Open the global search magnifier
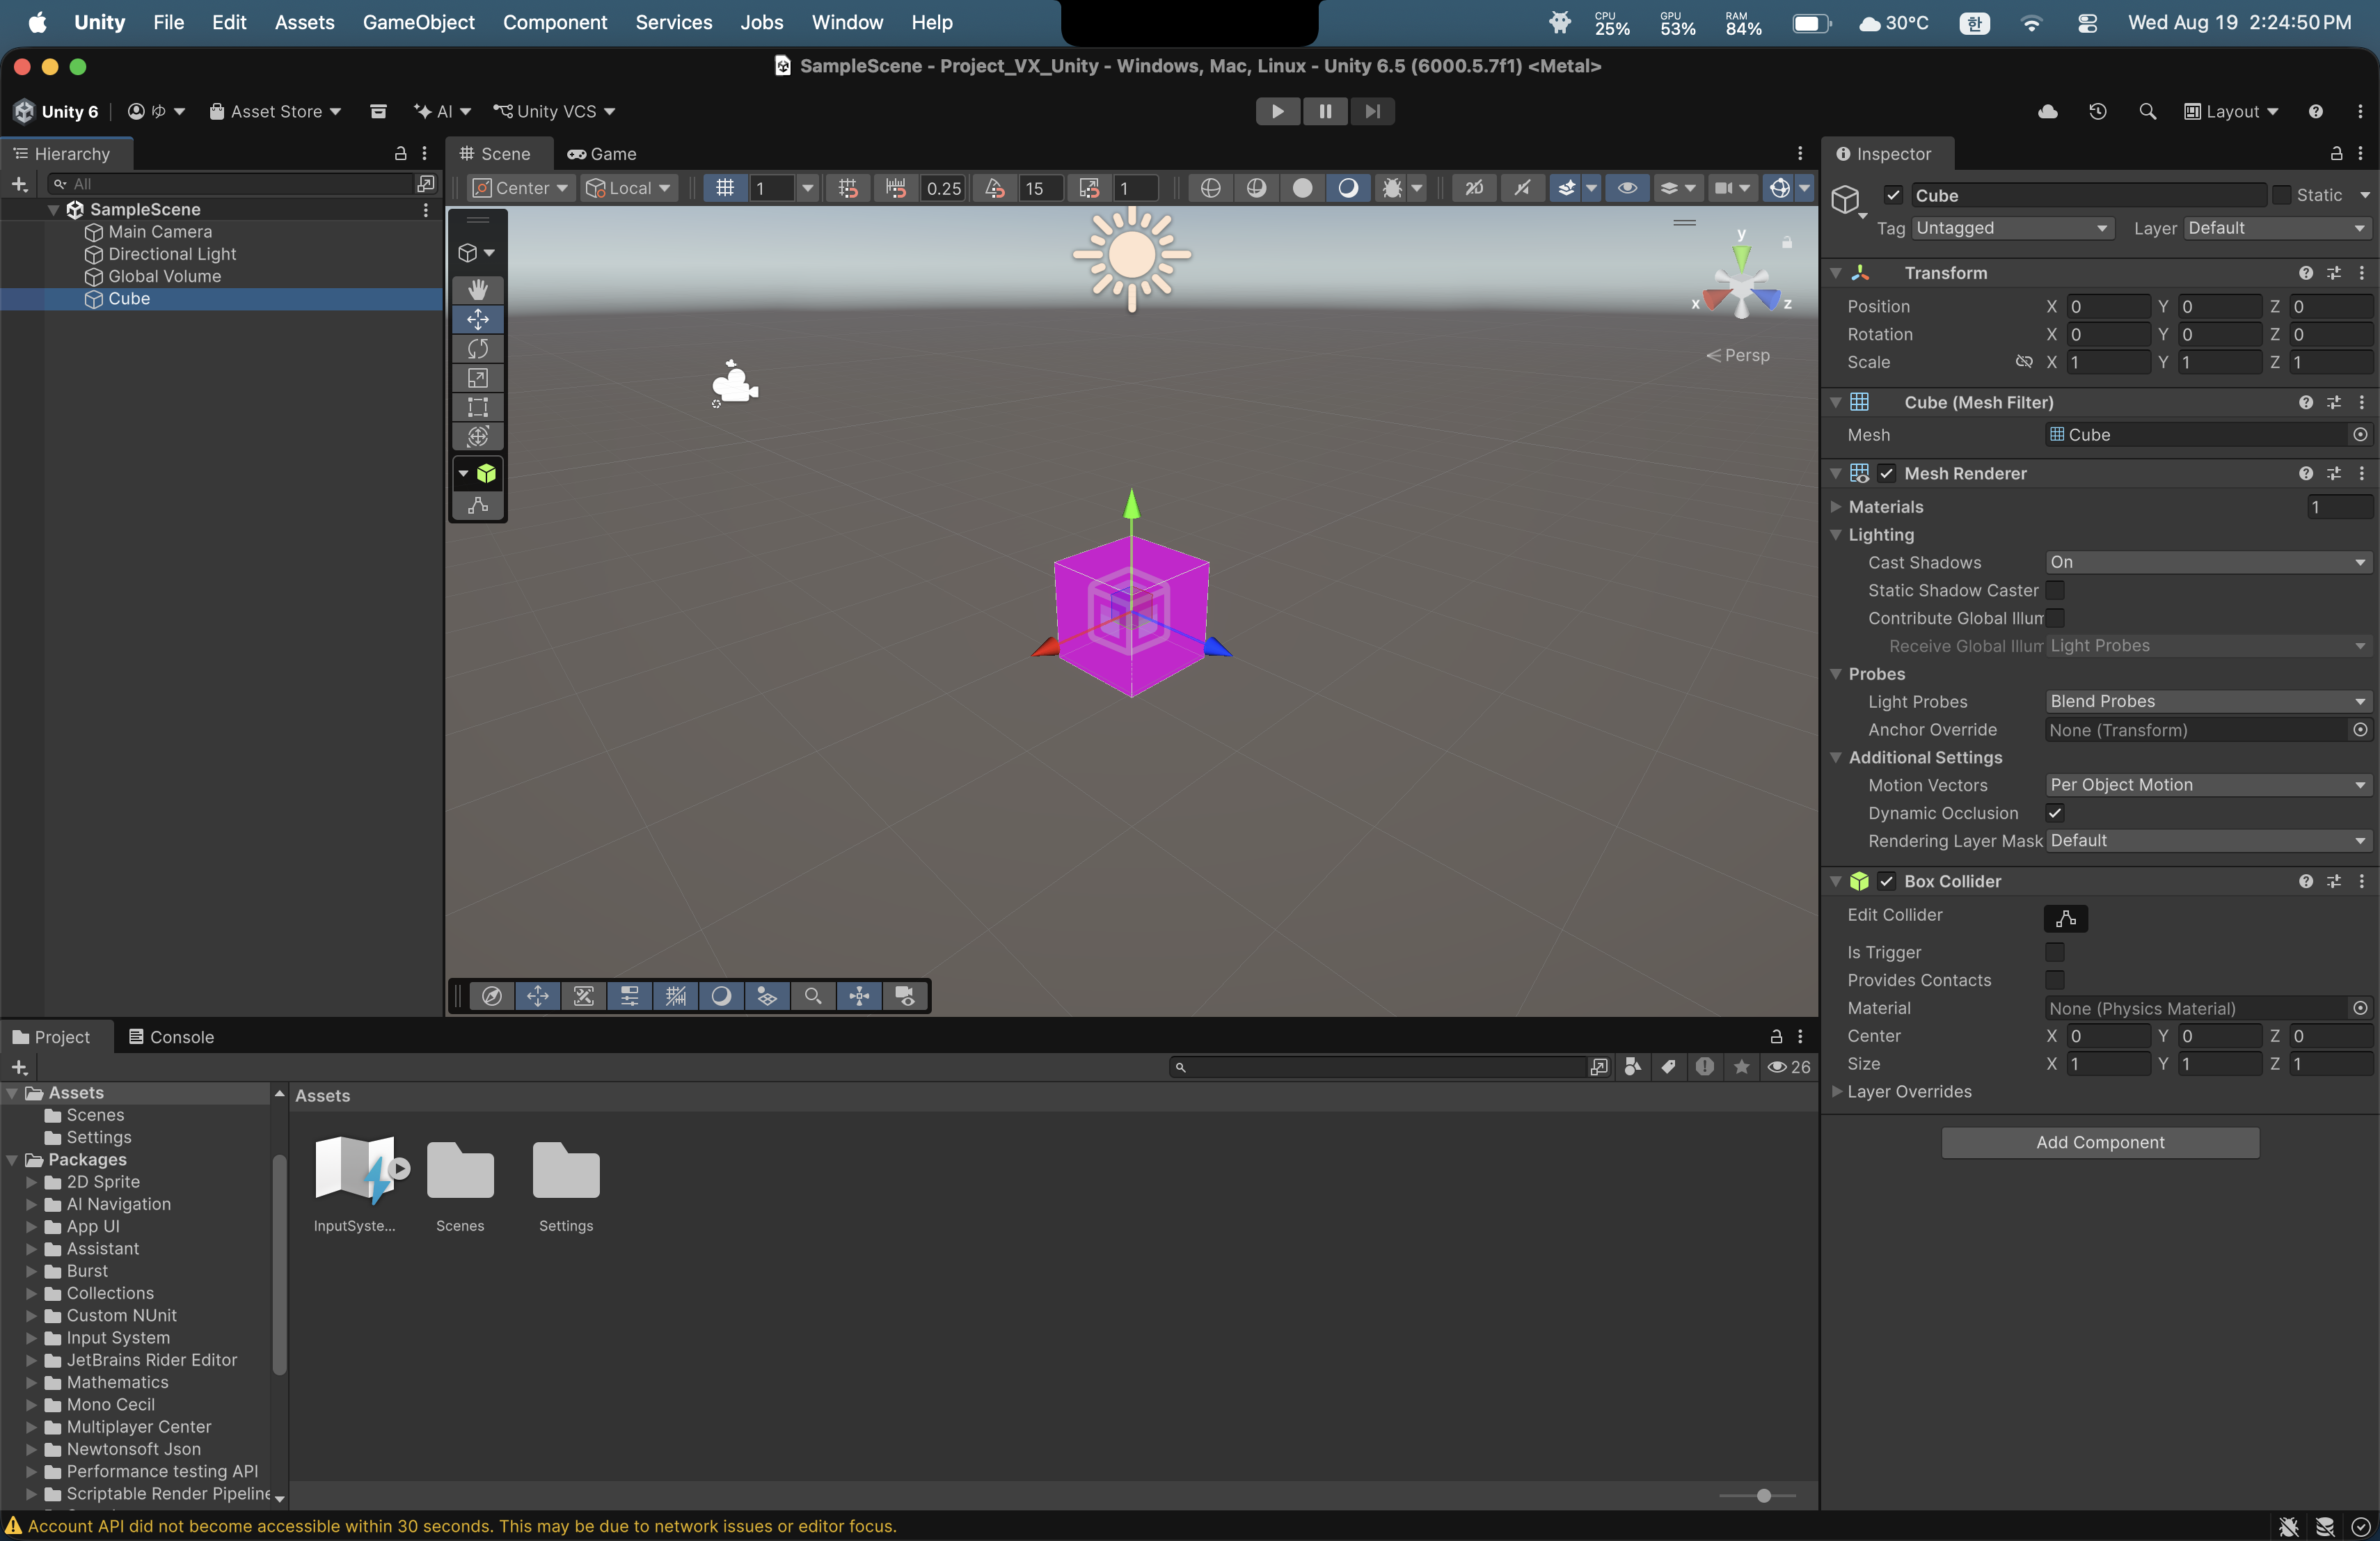 click(x=2147, y=111)
